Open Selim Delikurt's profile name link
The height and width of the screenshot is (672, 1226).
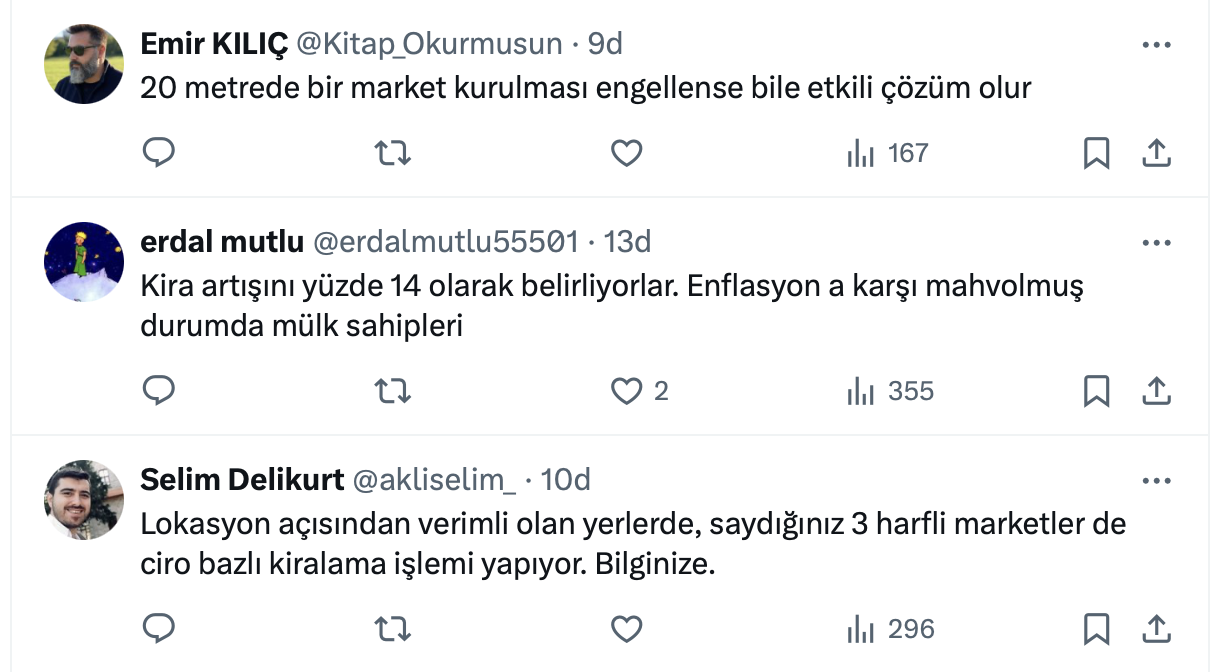(239, 480)
